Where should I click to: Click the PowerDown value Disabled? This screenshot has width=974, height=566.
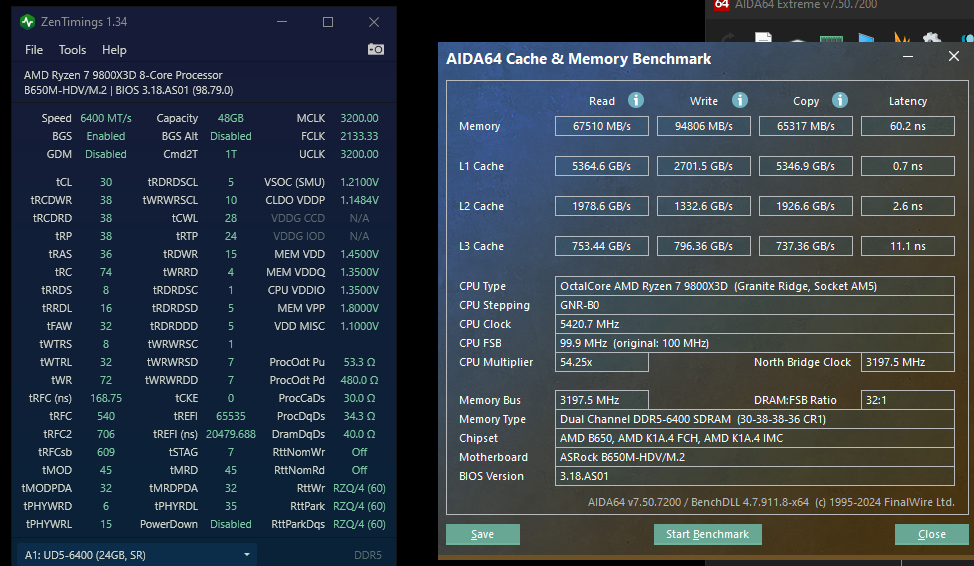pos(230,524)
